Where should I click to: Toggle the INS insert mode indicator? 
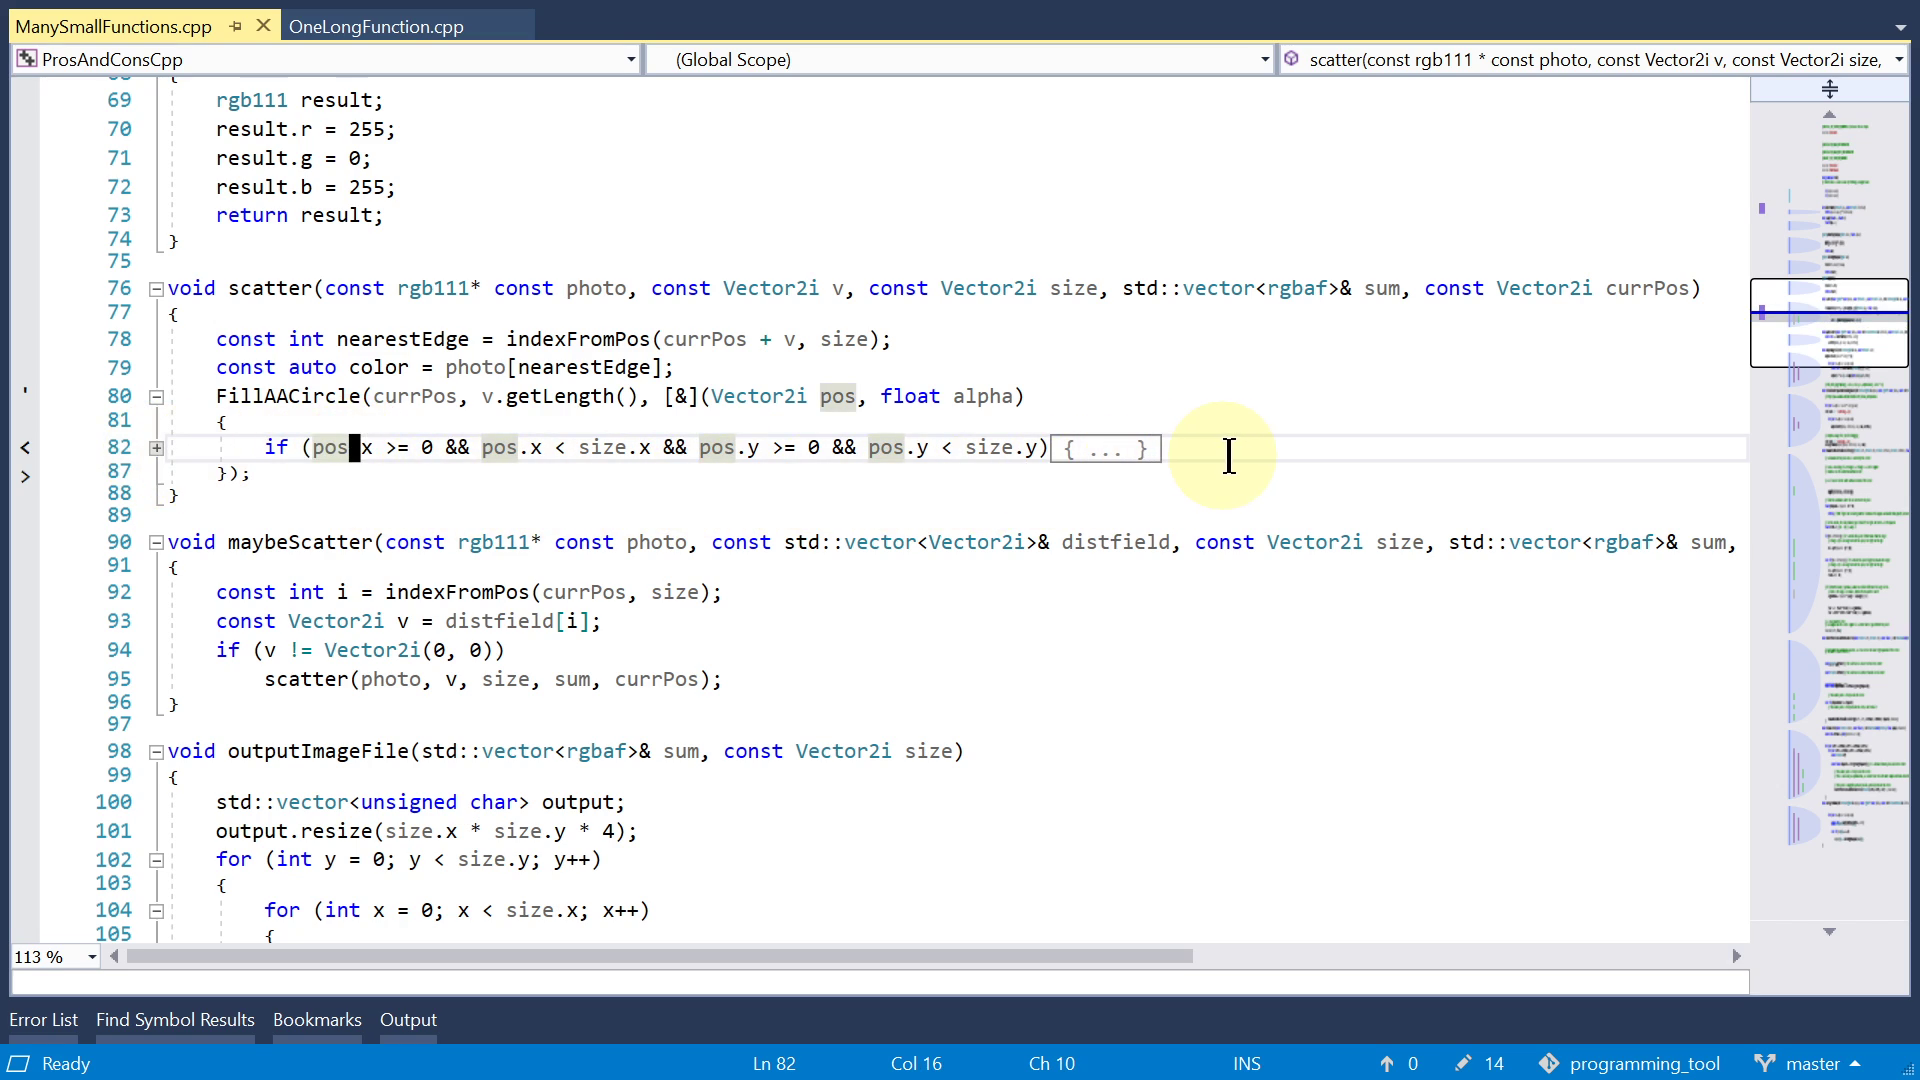point(1247,1064)
